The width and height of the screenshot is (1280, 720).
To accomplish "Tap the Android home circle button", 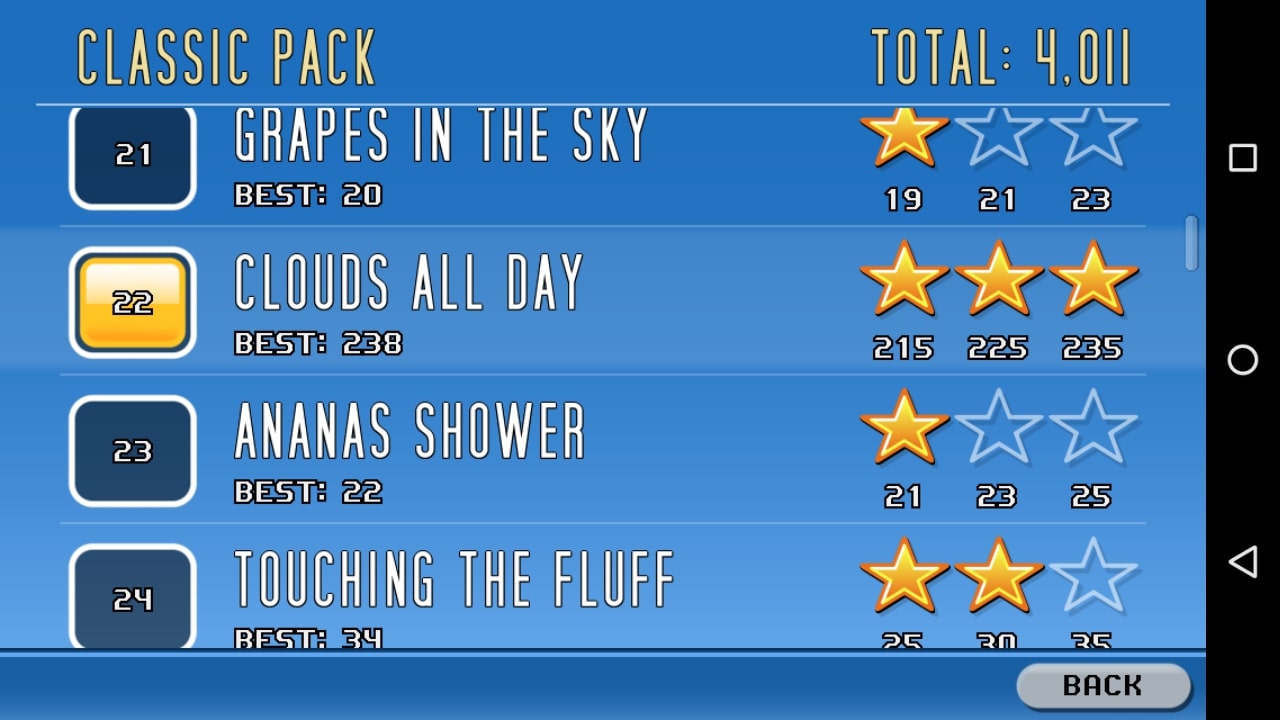I will click(1242, 360).
